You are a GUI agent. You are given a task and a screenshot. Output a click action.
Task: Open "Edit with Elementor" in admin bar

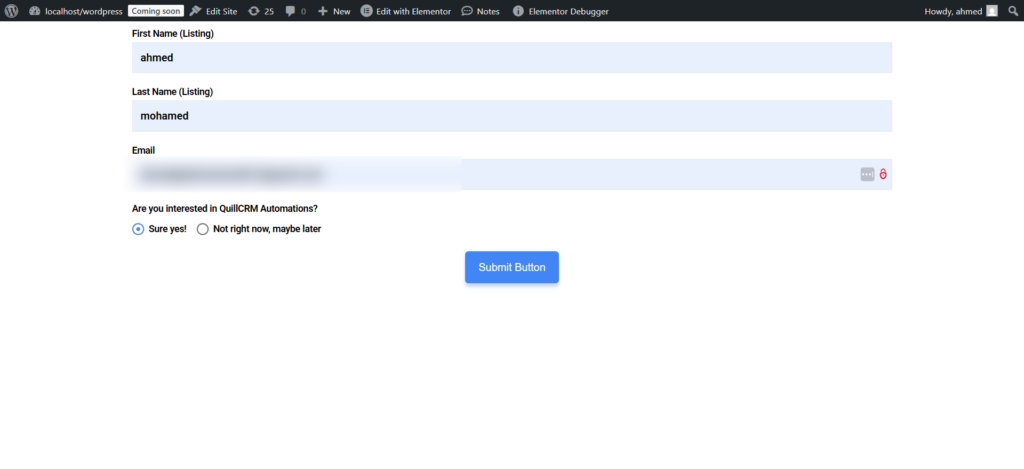406,11
